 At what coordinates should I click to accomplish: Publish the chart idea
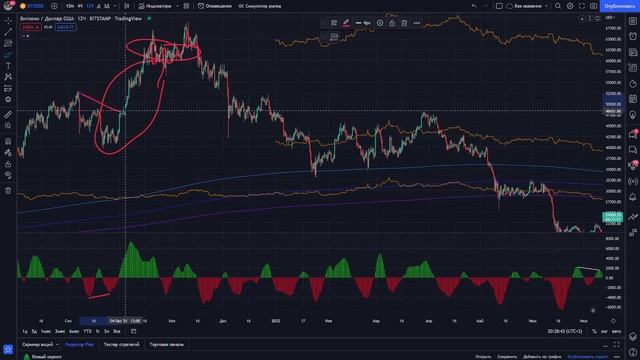619,6
